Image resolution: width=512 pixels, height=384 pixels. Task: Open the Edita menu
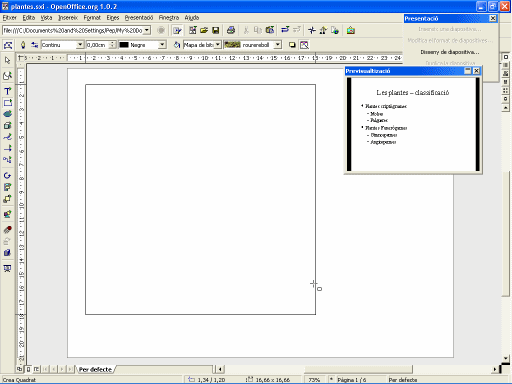coord(29,18)
